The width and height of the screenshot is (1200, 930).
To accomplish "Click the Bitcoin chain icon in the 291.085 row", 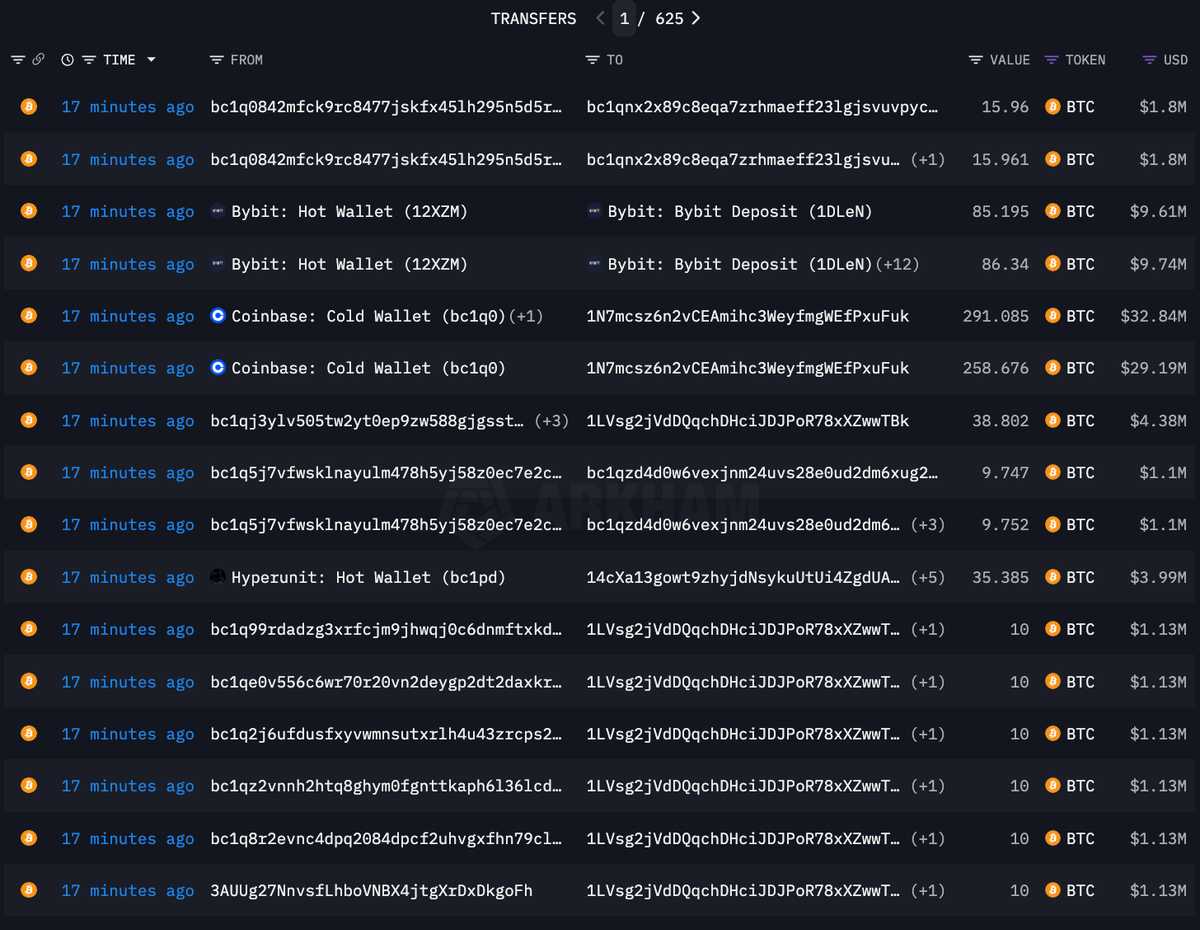I will (29, 315).
